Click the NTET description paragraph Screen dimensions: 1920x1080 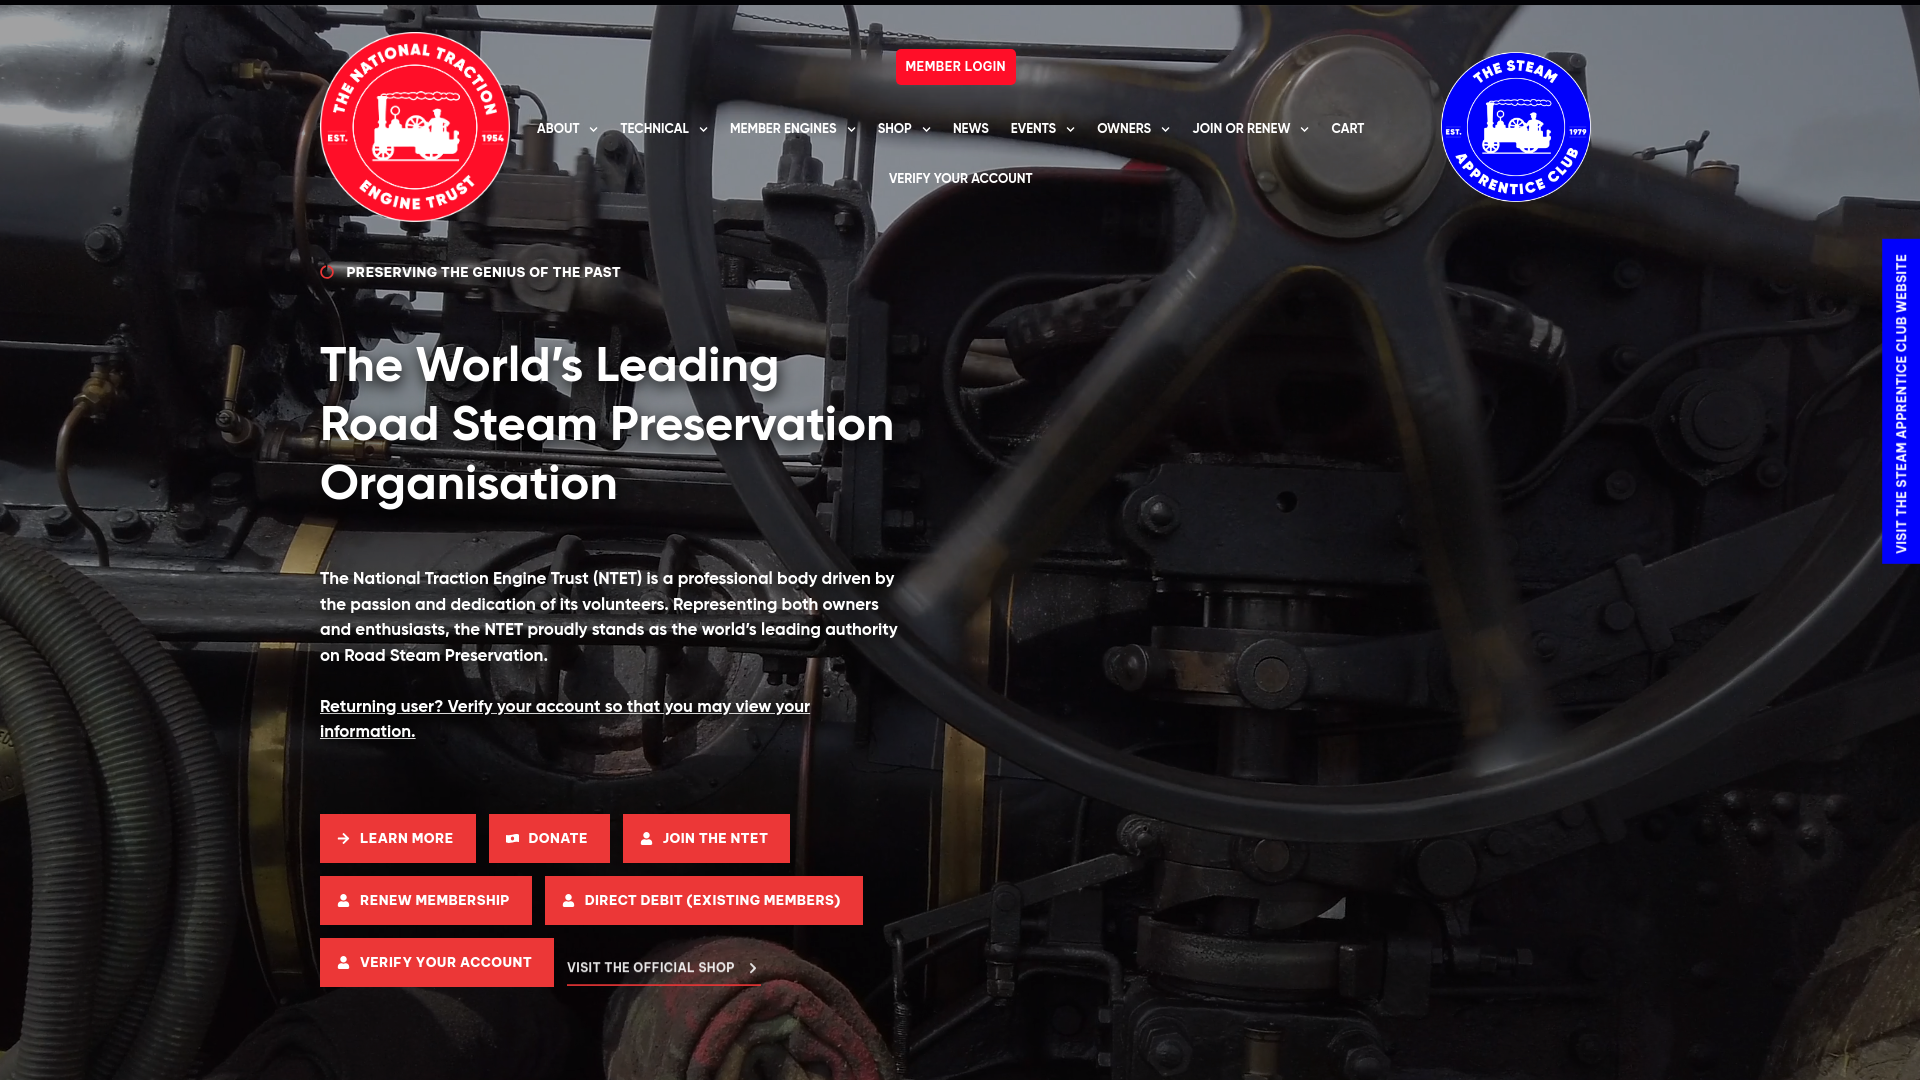click(x=609, y=617)
